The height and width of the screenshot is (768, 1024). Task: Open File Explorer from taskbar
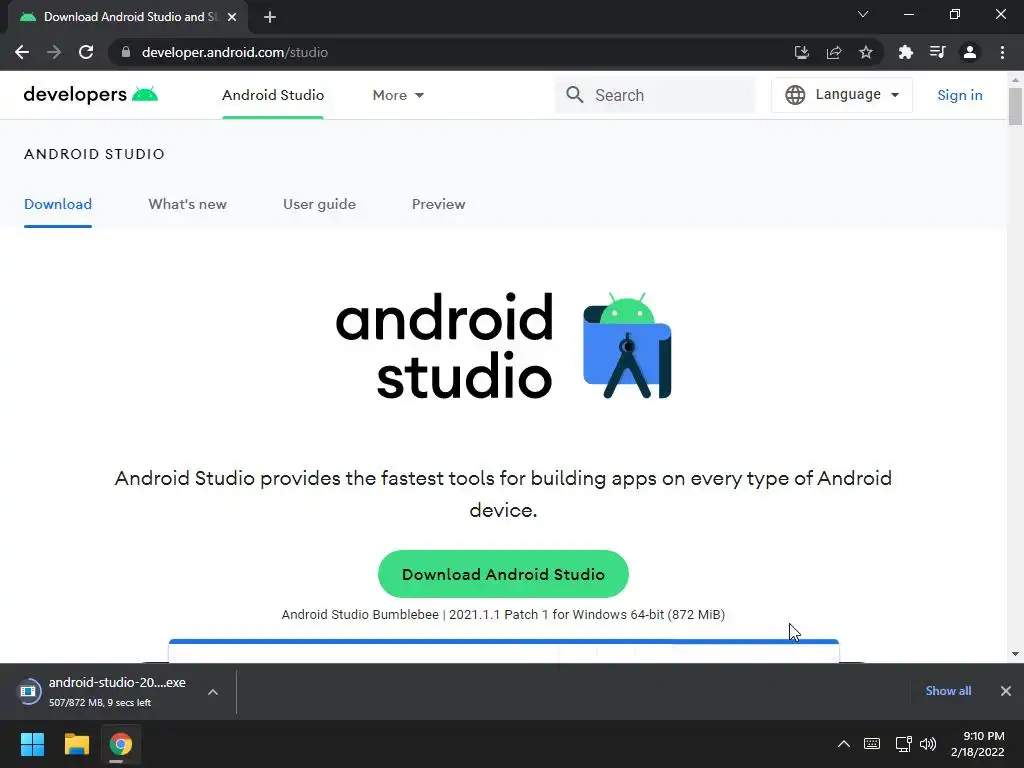76,744
